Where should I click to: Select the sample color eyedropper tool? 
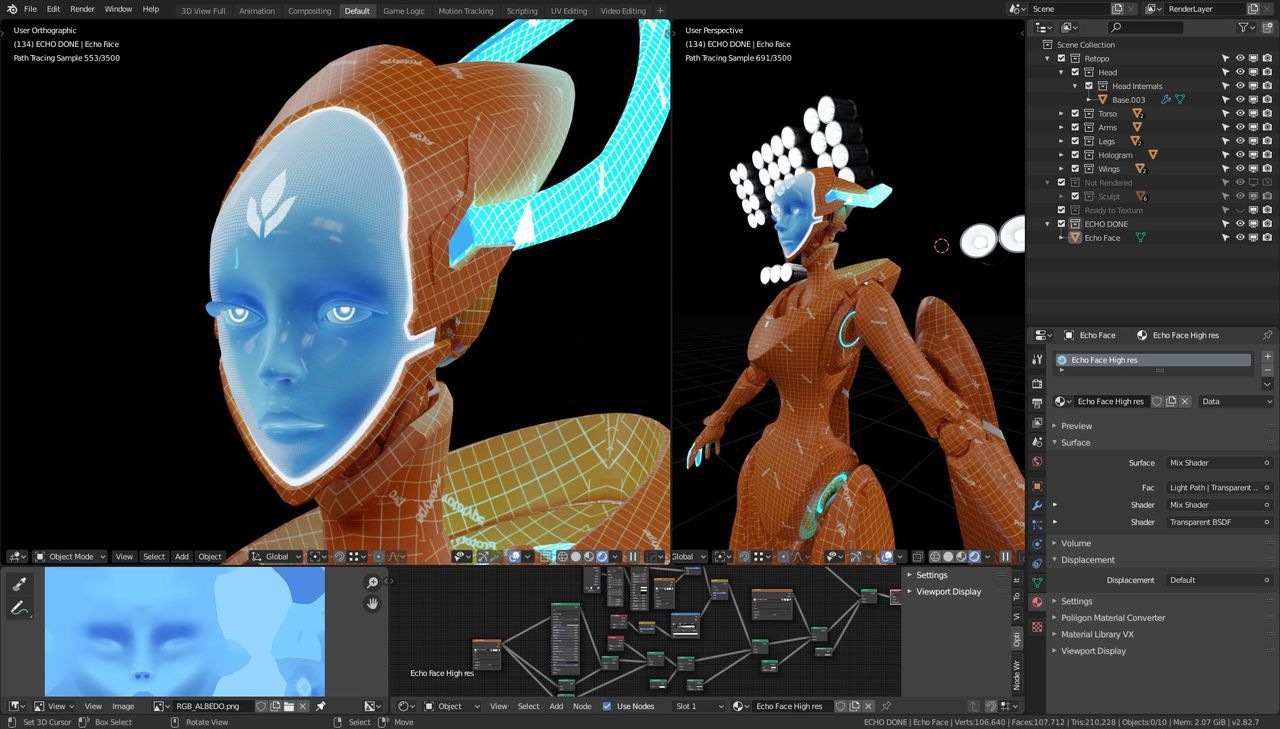coord(20,583)
